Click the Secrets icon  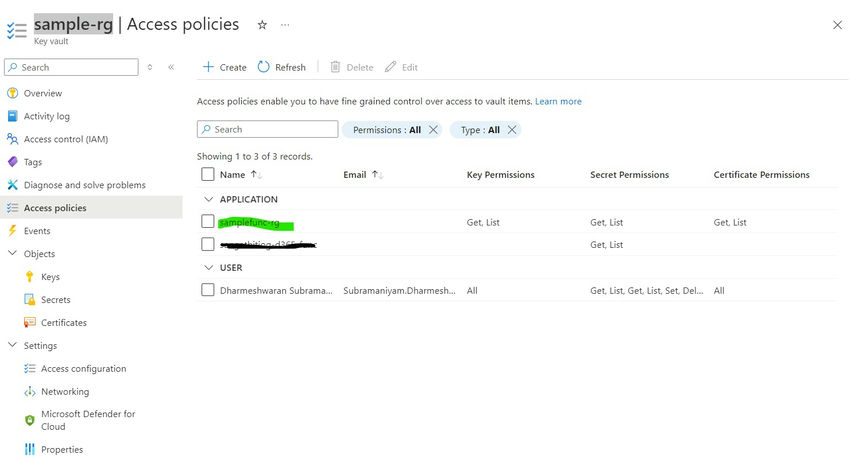[x=30, y=300]
